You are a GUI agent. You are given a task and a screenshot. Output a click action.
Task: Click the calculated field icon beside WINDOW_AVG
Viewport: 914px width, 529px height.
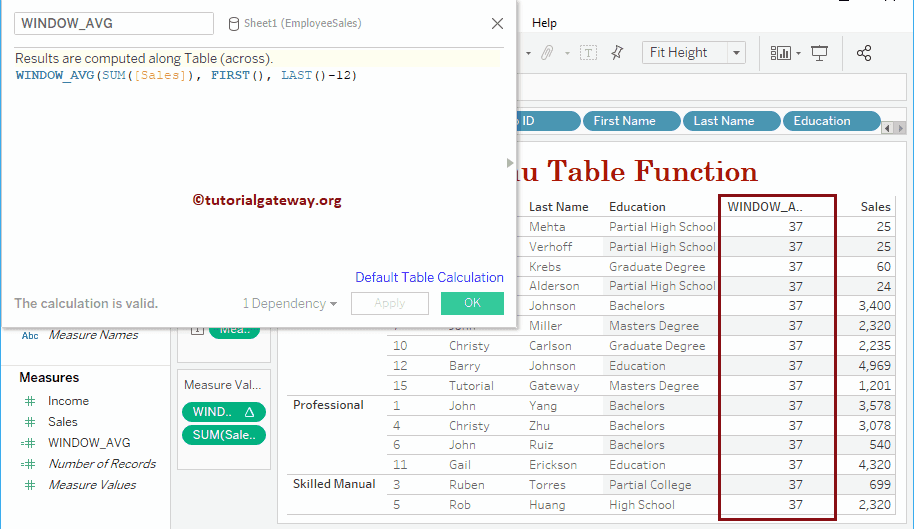pyautogui.click(x=28, y=443)
